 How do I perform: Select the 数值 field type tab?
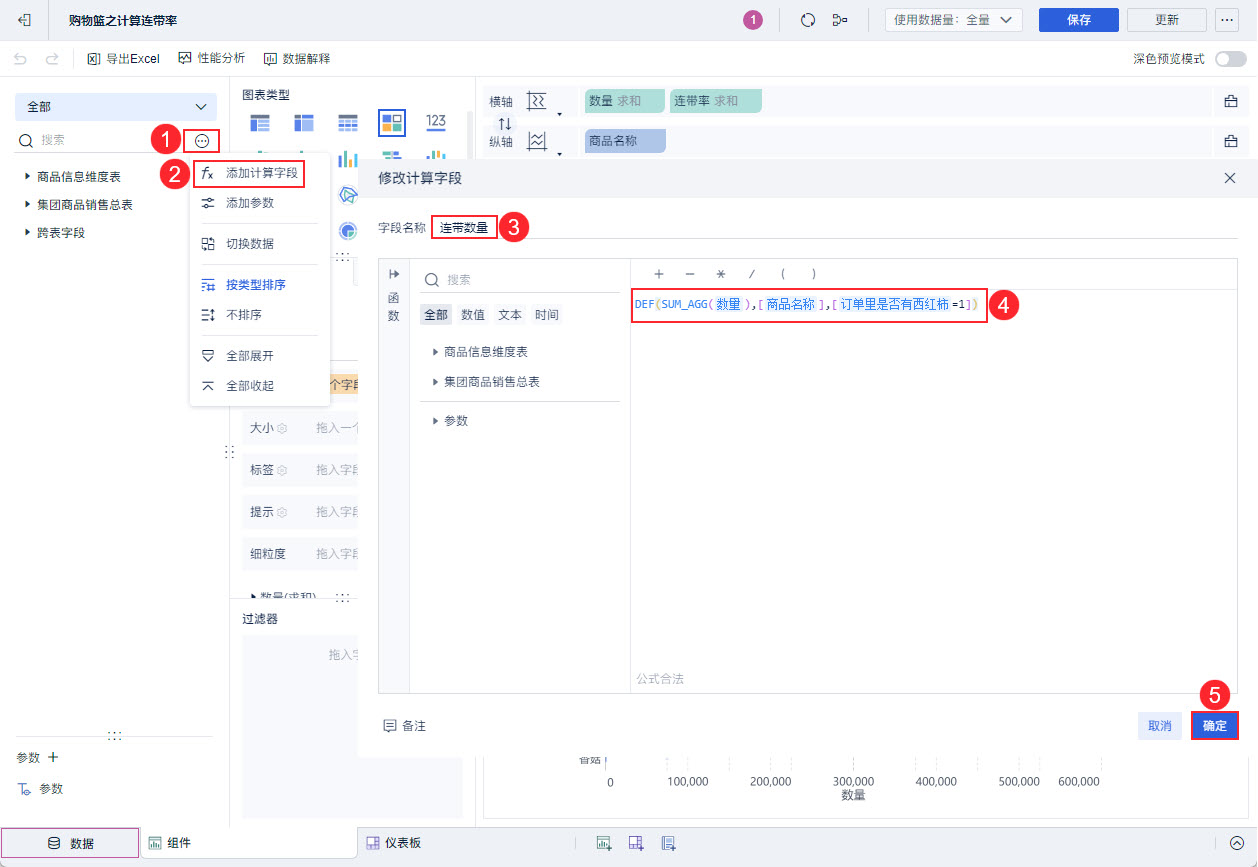pos(473,314)
